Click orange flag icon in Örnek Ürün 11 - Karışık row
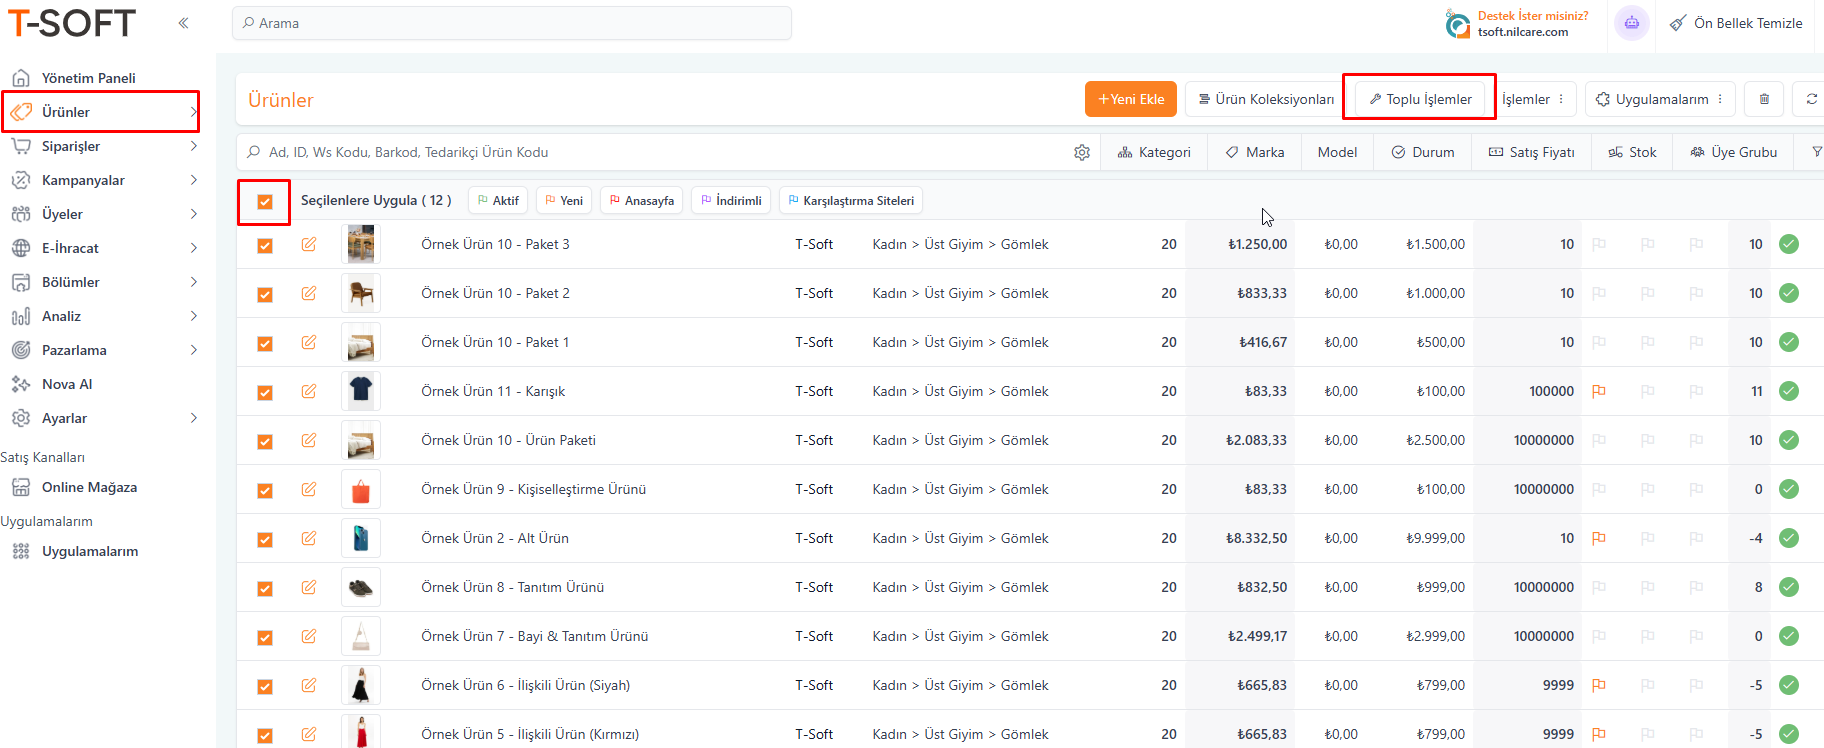Screen dimensions: 1824x748 [x=1599, y=391]
